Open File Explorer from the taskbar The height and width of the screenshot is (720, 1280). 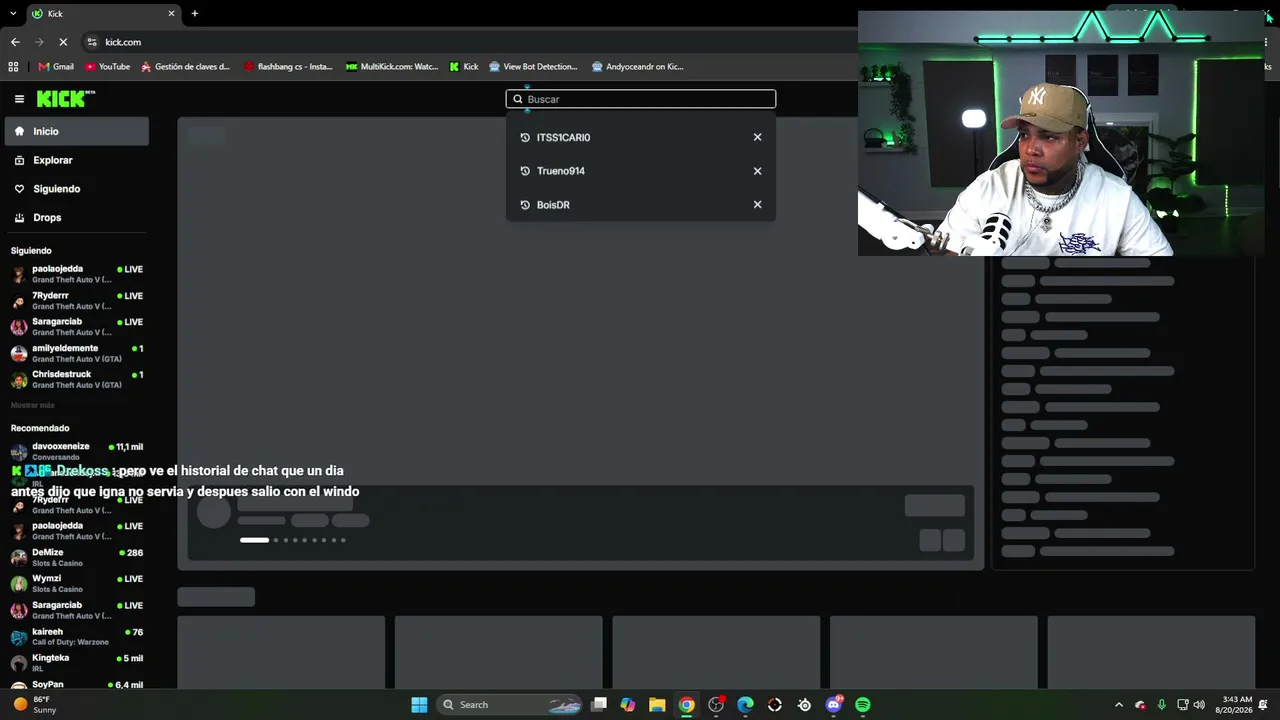[657, 705]
